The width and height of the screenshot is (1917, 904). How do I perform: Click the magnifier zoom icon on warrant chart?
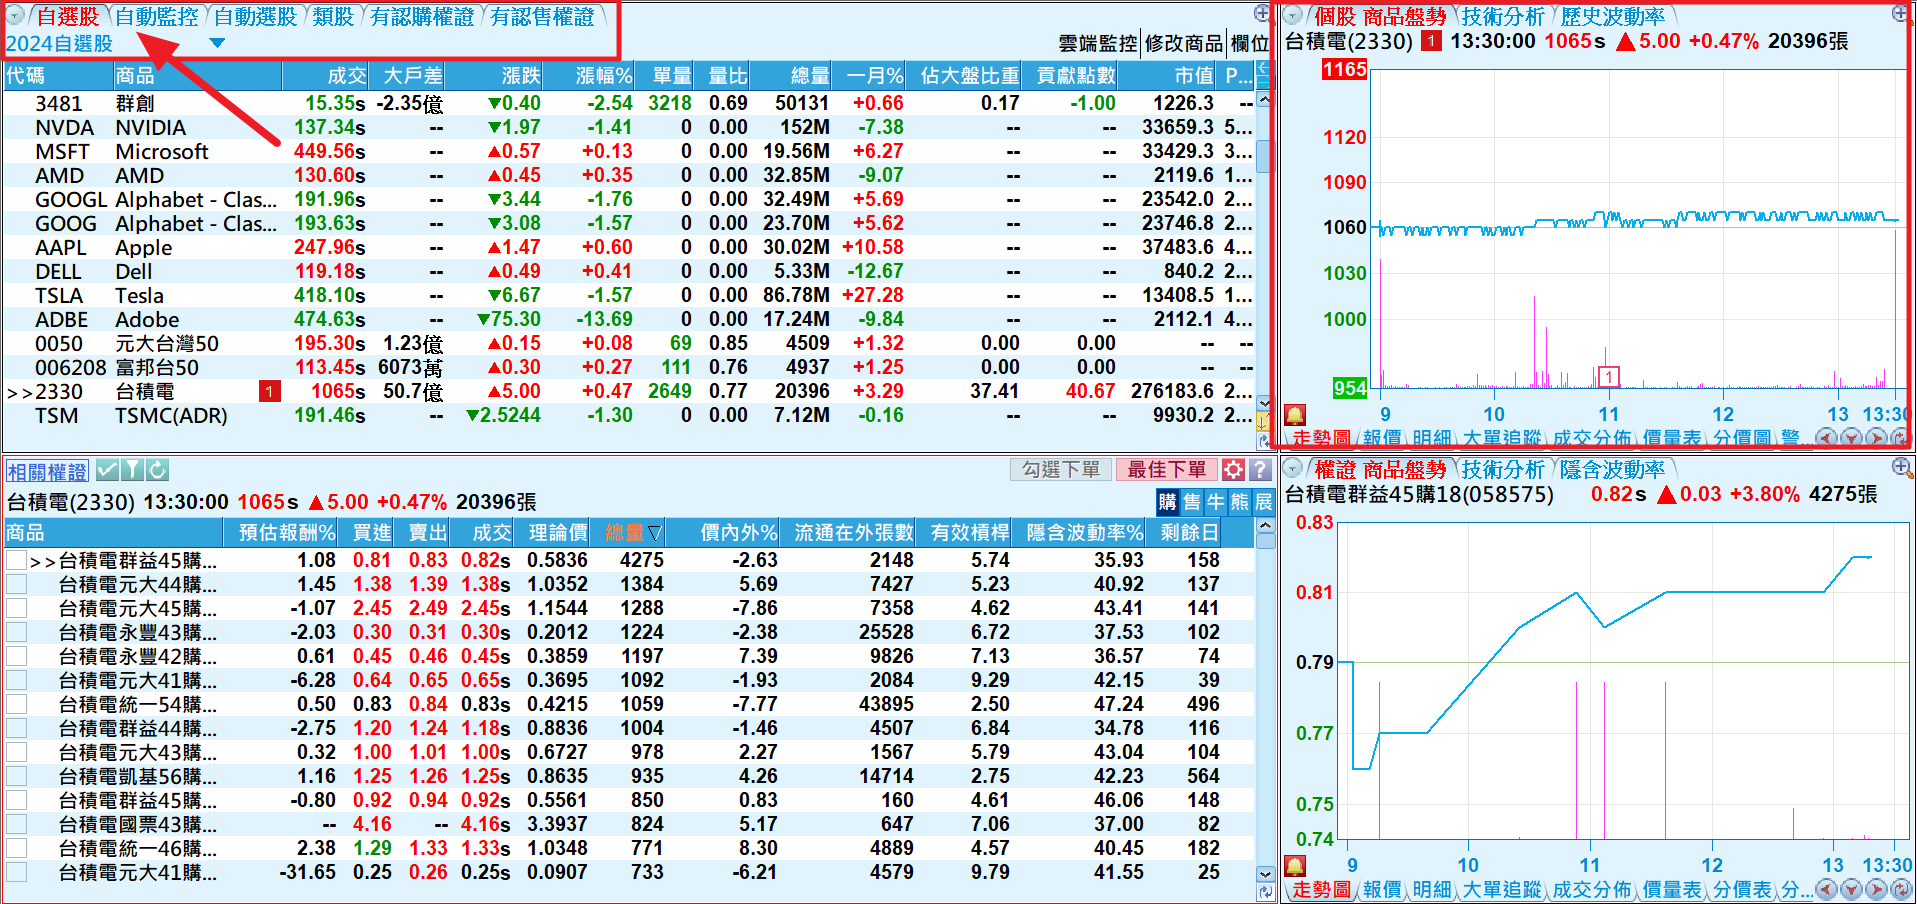[x=1900, y=467]
